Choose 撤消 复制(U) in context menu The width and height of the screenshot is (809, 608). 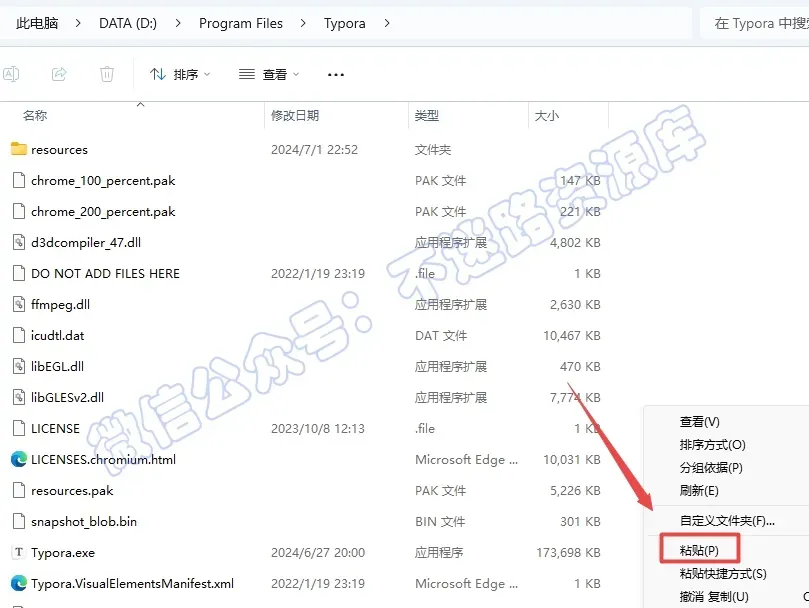714,597
